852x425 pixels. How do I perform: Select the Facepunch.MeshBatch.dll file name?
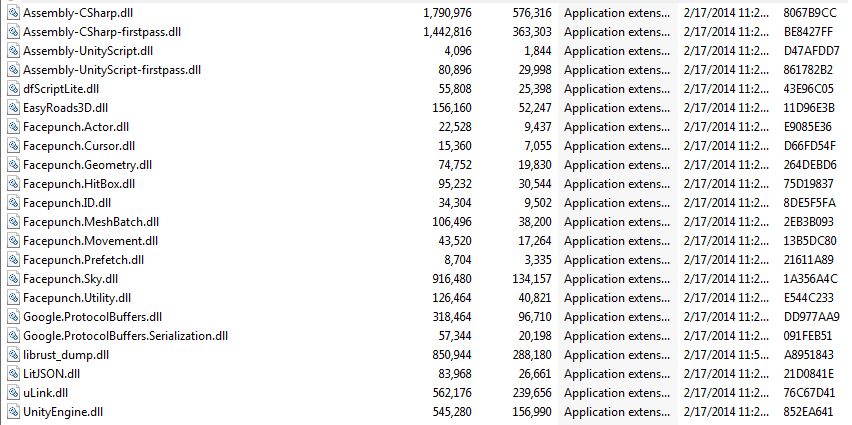coord(91,222)
